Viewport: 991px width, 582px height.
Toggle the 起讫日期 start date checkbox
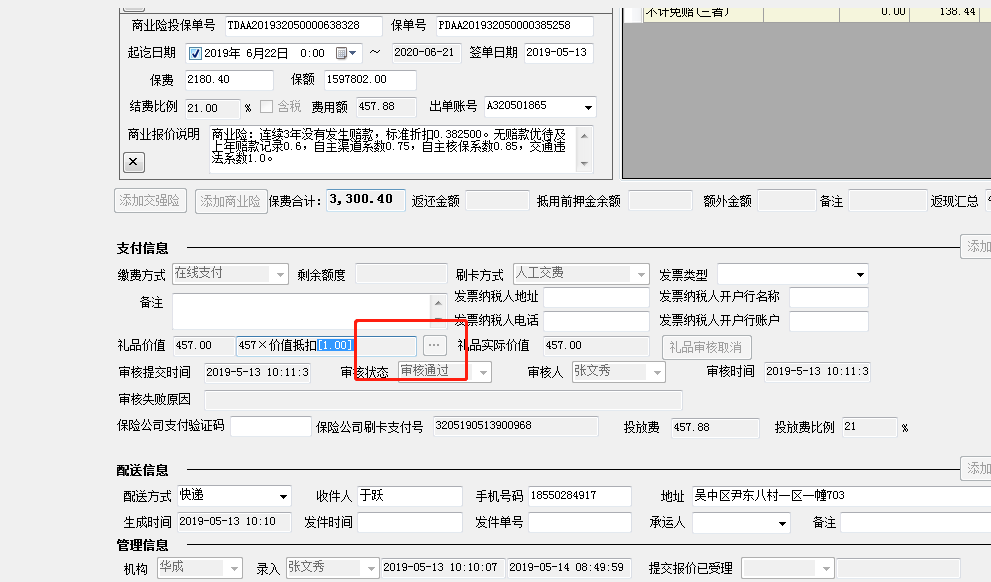(x=195, y=54)
